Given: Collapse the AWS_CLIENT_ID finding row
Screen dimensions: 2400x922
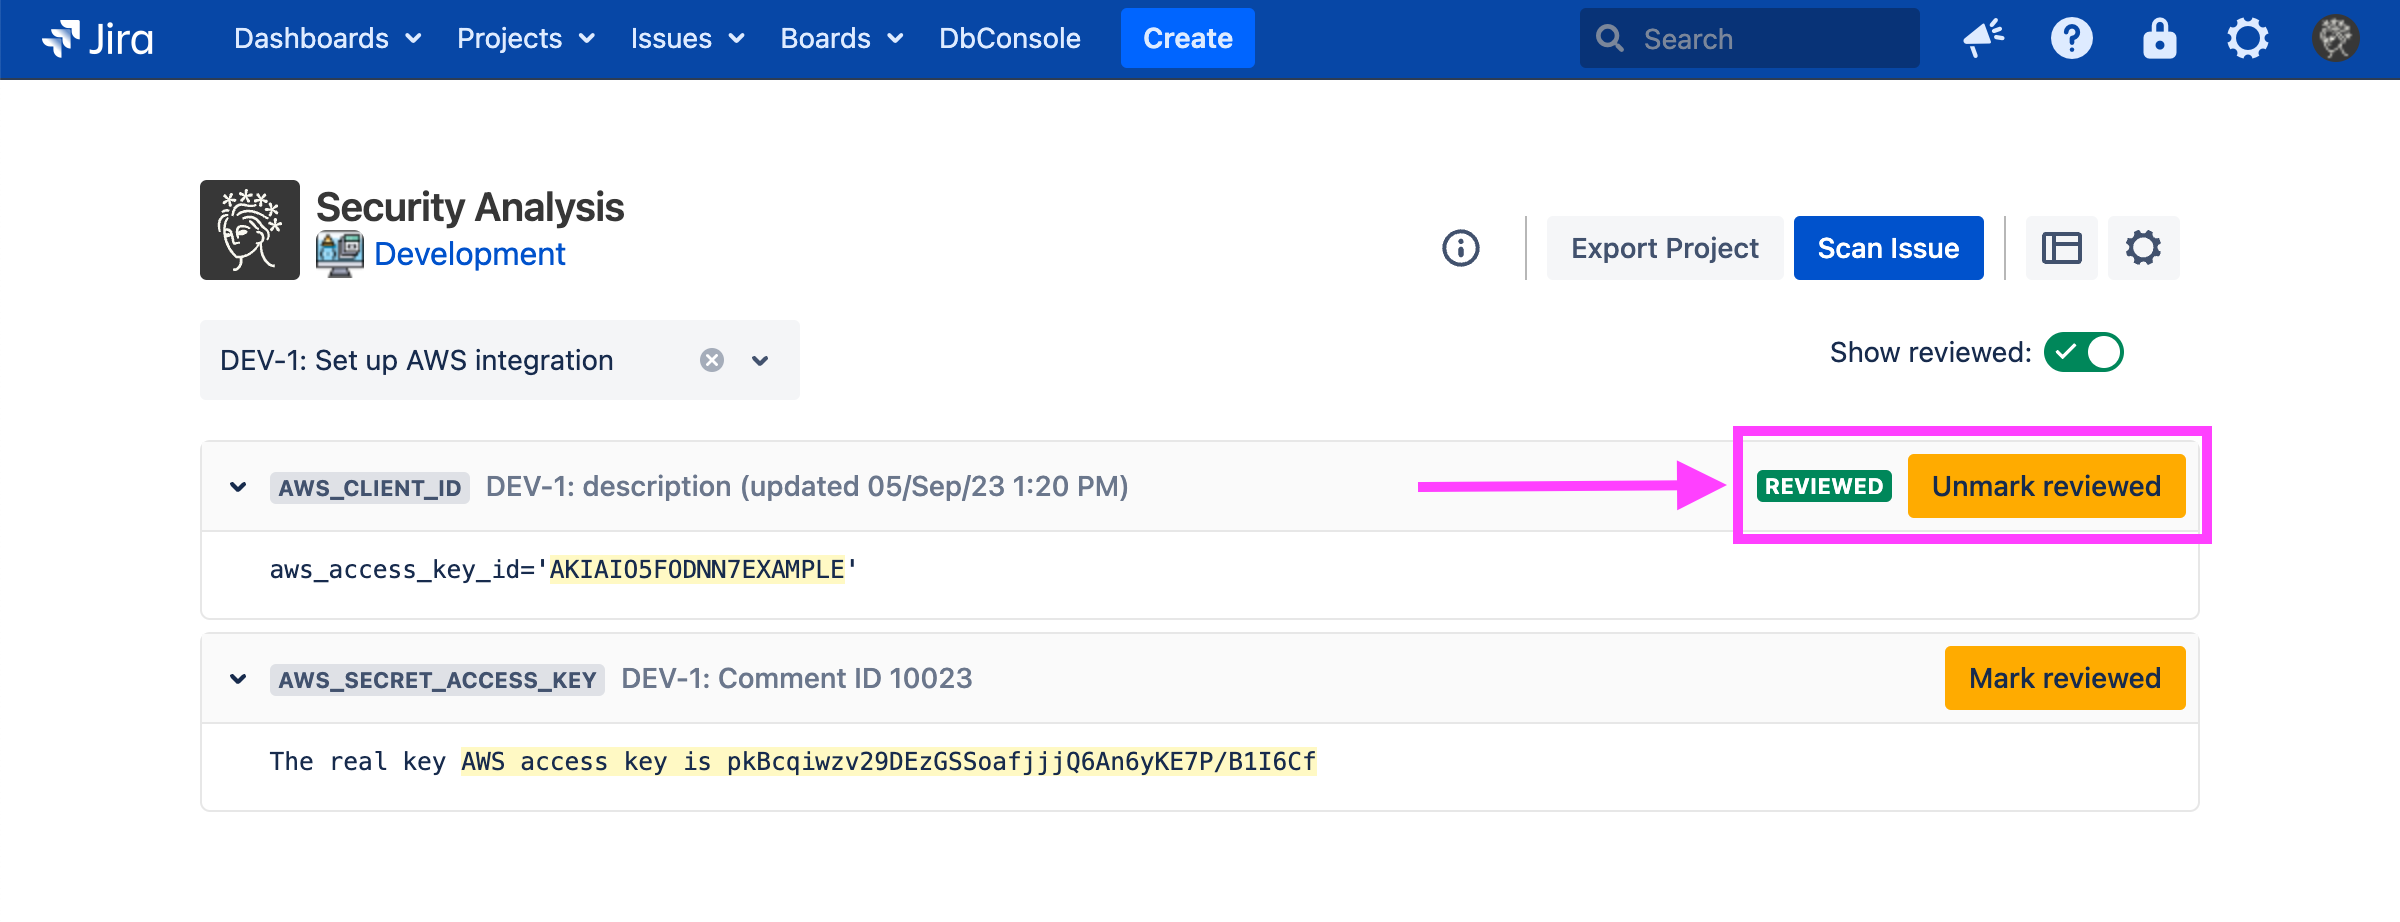Looking at the screenshot, I should point(238,487).
